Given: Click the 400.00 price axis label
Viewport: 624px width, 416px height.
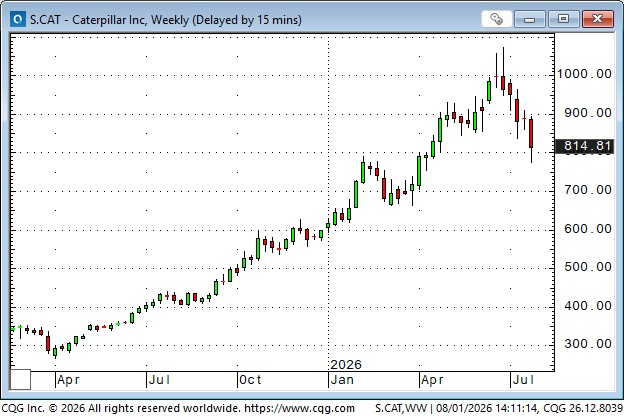Looking at the screenshot, I should pyautogui.click(x=588, y=306).
